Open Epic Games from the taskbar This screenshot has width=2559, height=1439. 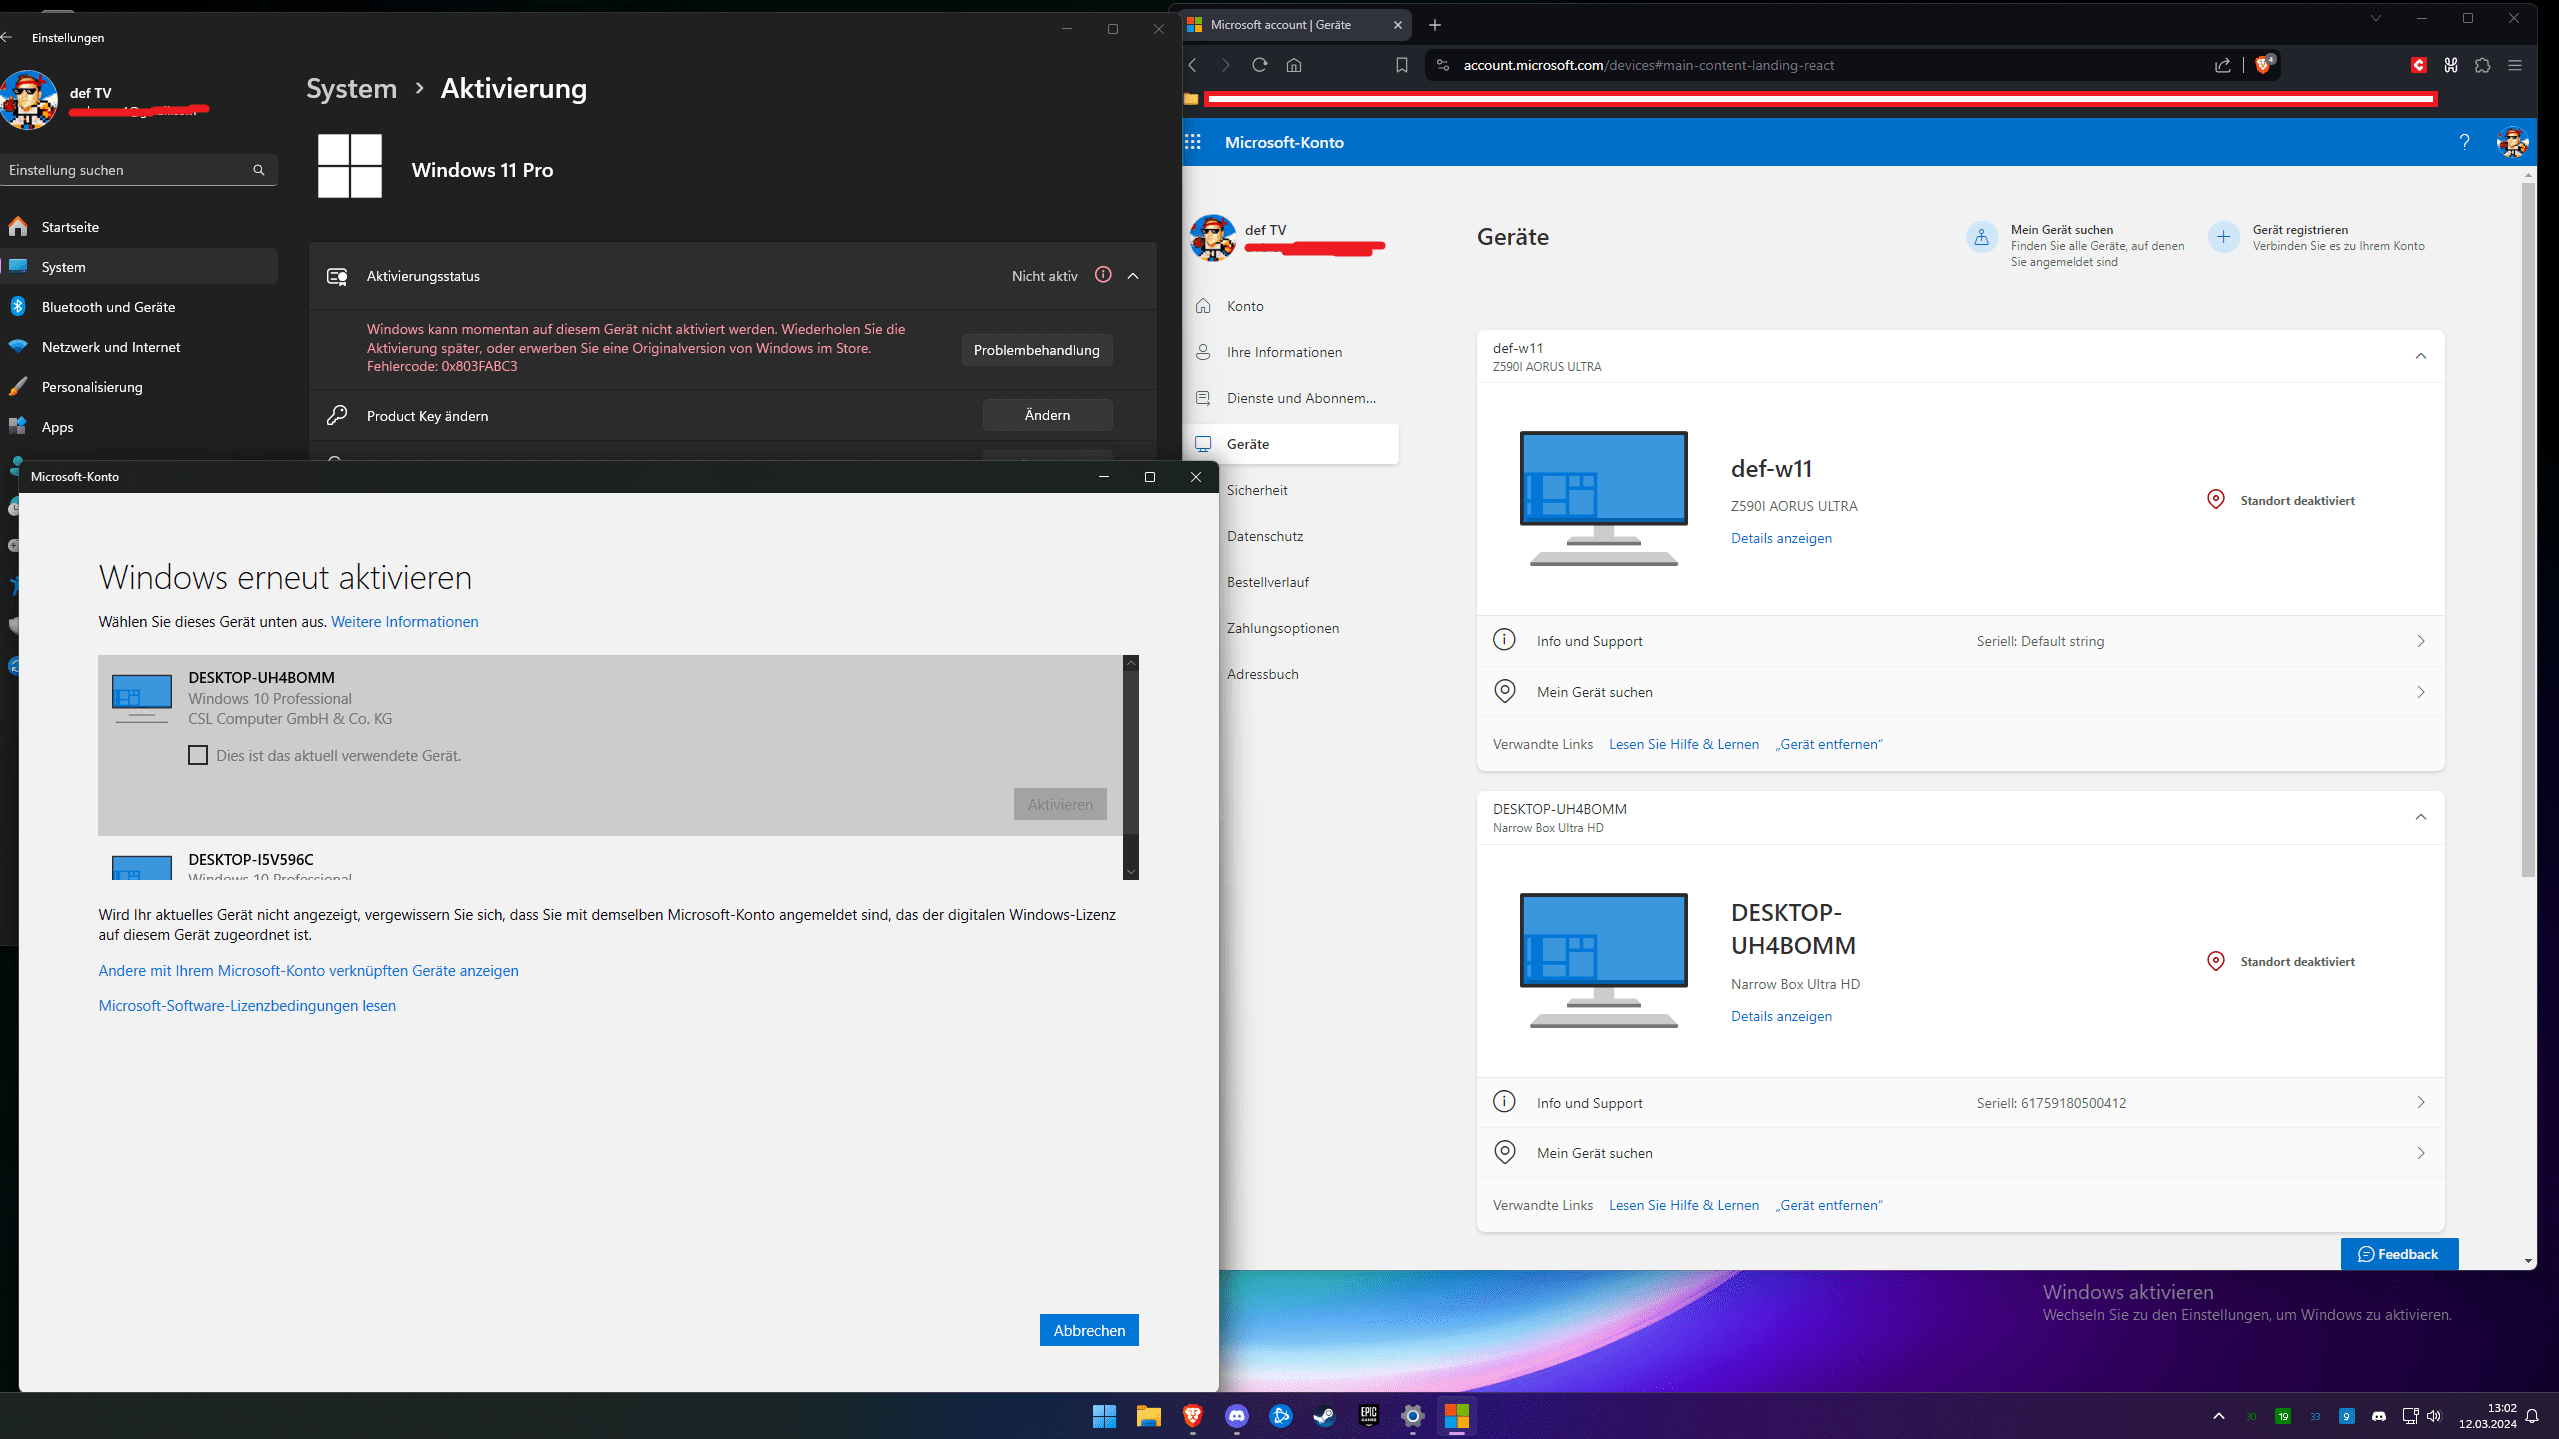click(x=1368, y=1416)
